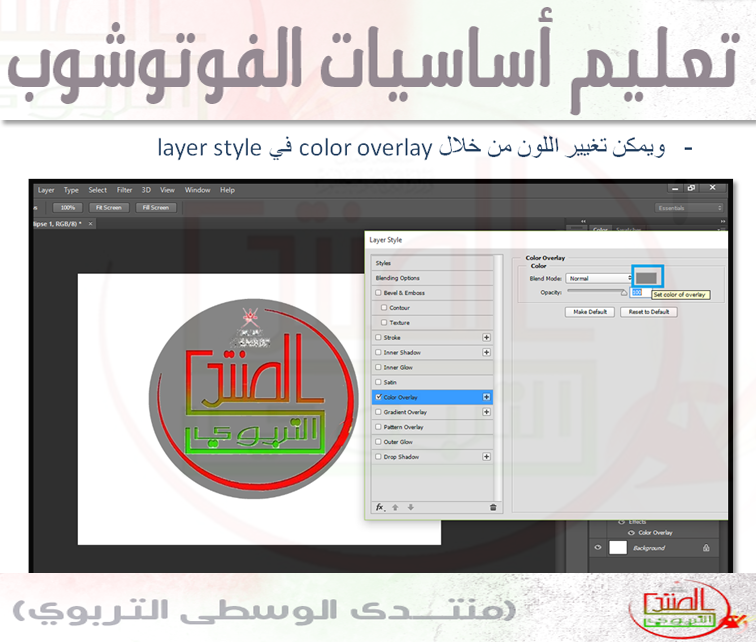Collapse panels with the double-arrow icon
Screen dimensions: 756x642
[x=723, y=221]
